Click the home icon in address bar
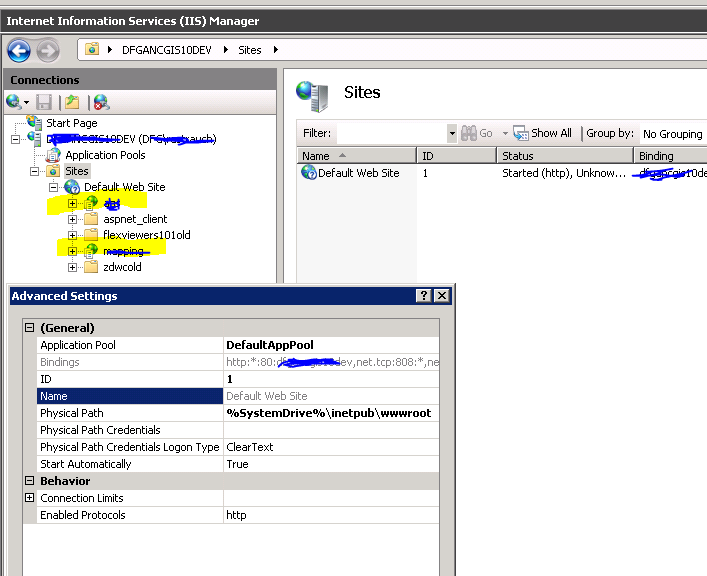The height and width of the screenshot is (576, 707). point(92,49)
